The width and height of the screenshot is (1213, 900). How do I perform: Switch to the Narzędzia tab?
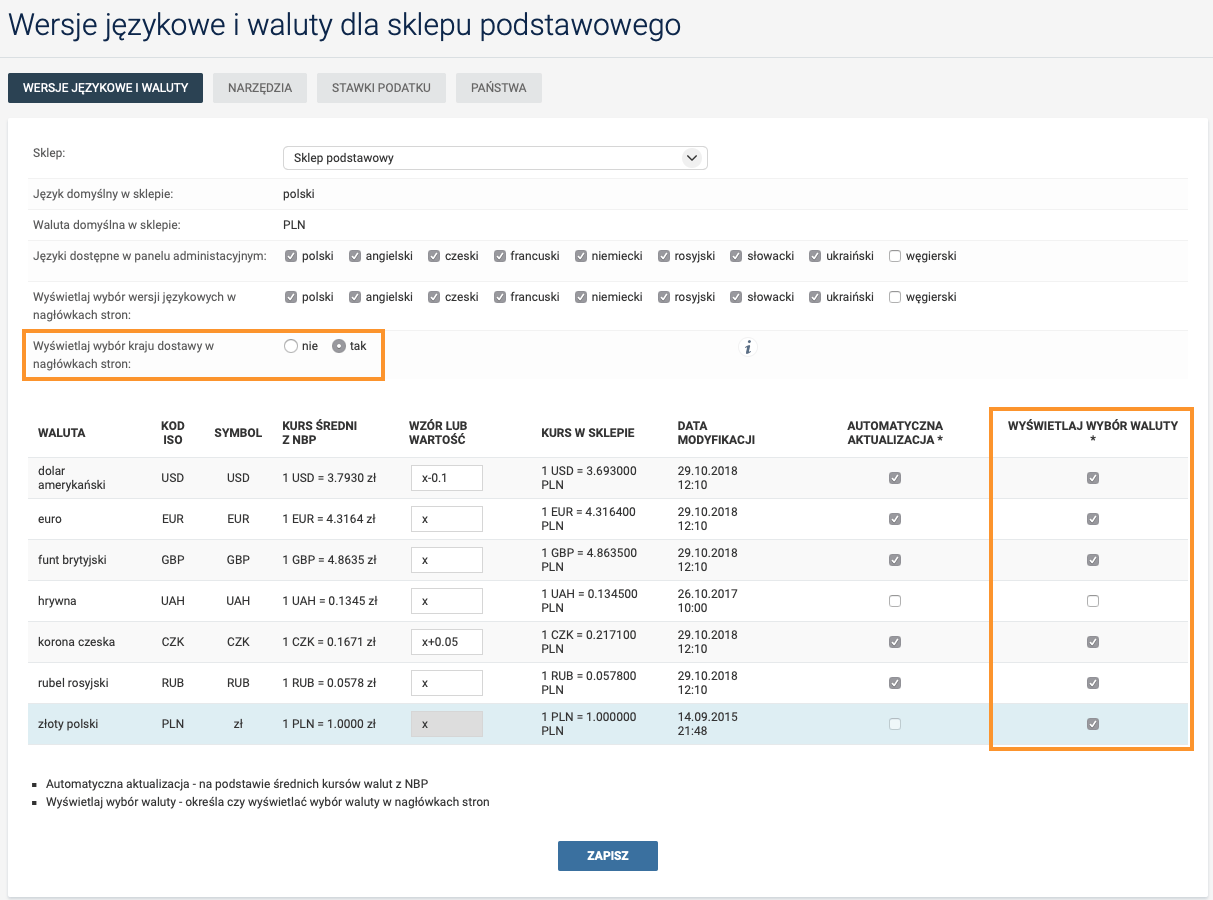(x=260, y=88)
